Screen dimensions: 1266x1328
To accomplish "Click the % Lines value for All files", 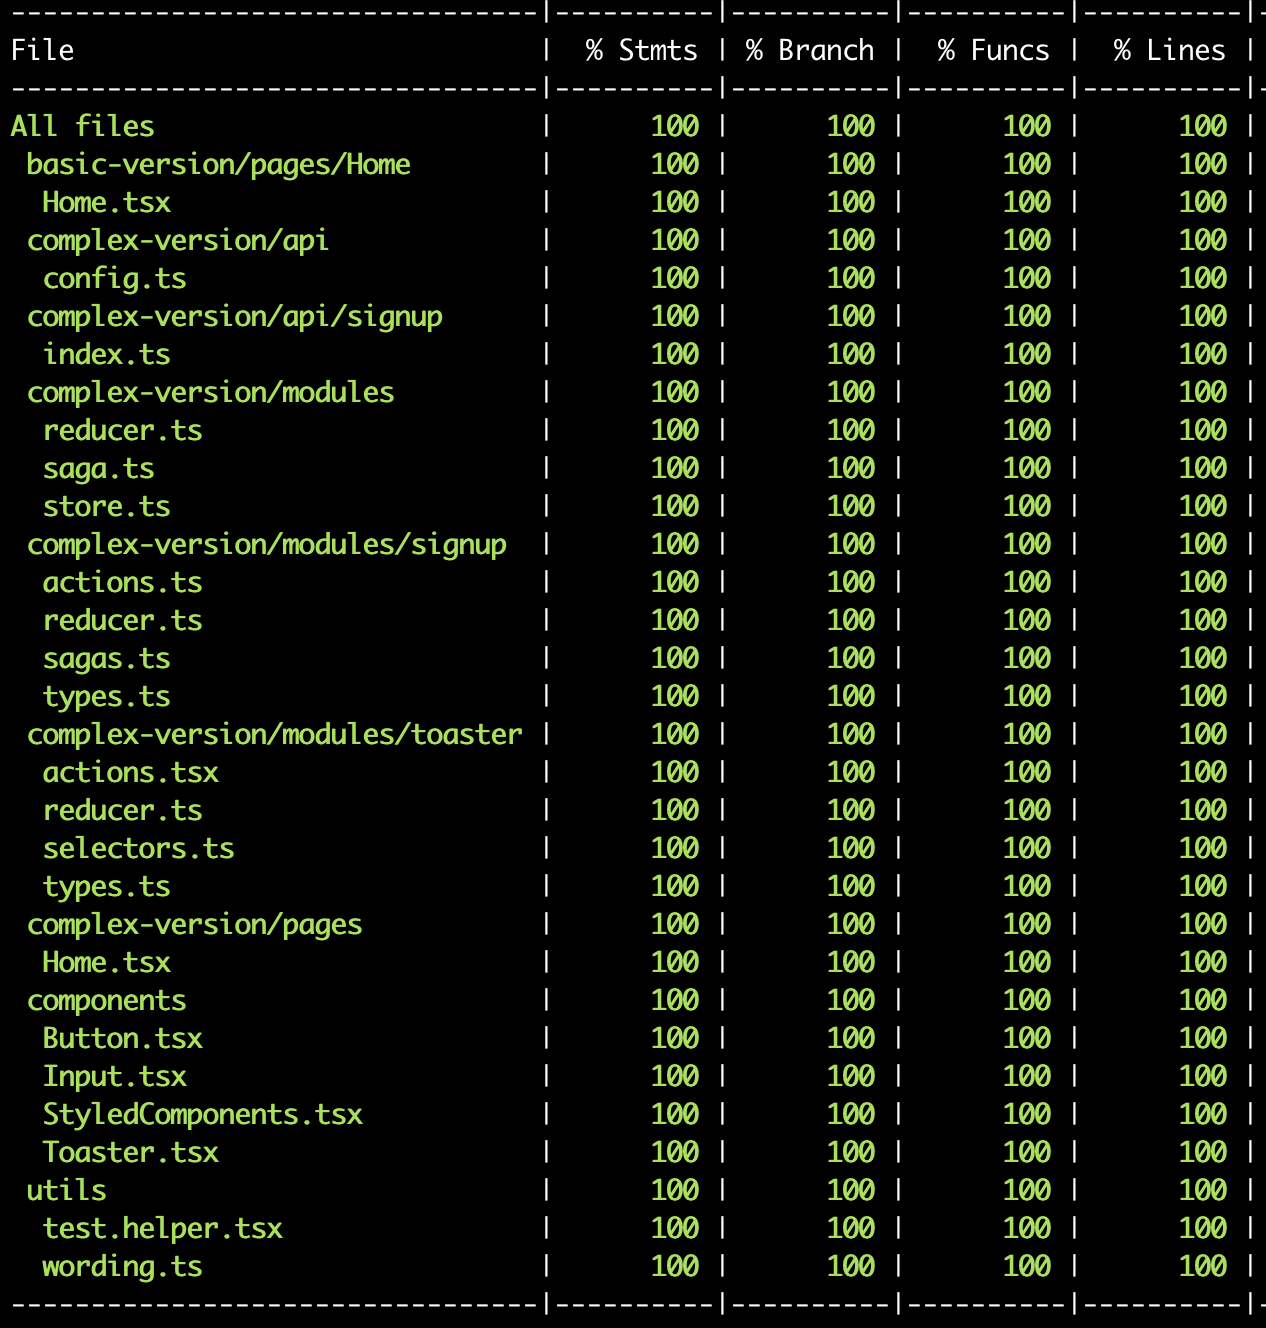I will pos(1203,126).
